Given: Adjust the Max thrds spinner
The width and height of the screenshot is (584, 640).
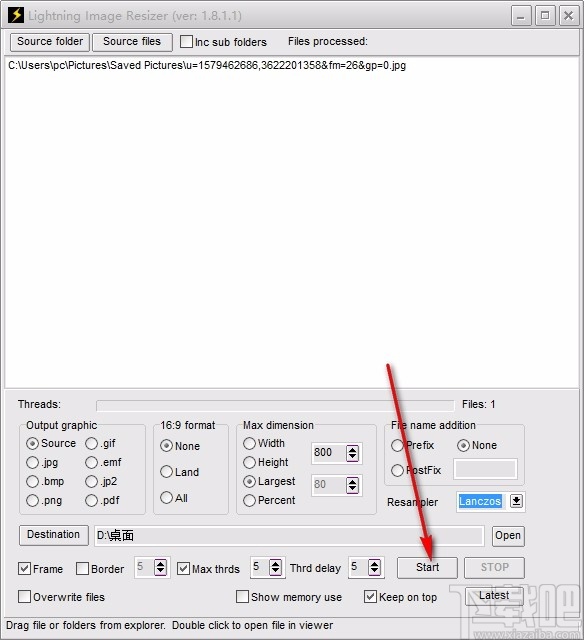Looking at the screenshot, I should pos(276,567).
